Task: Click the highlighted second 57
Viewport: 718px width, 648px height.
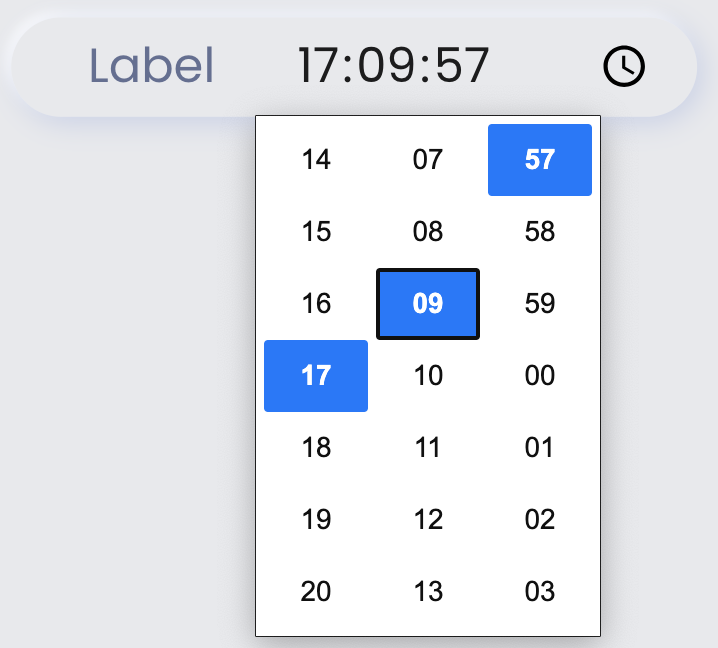Action: pyautogui.click(x=540, y=160)
